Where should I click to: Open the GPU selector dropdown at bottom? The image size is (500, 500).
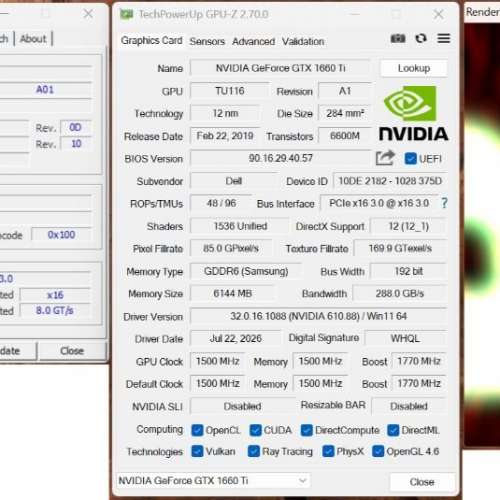213,480
